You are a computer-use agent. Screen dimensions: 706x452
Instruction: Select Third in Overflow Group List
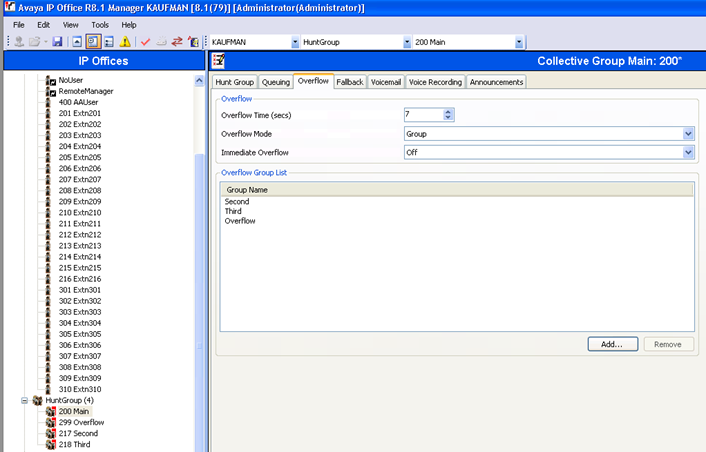(x=233, y=211)
